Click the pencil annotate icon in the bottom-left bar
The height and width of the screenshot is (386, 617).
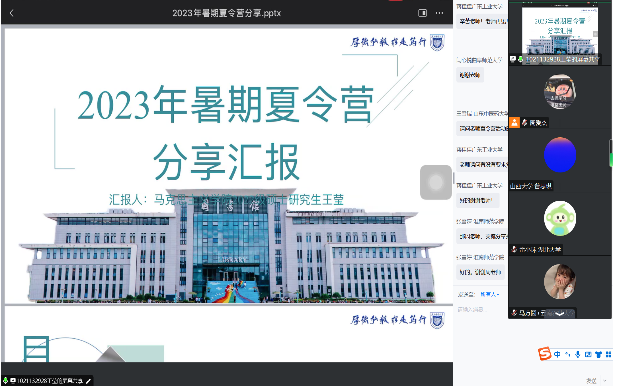[x=88, y=381]
